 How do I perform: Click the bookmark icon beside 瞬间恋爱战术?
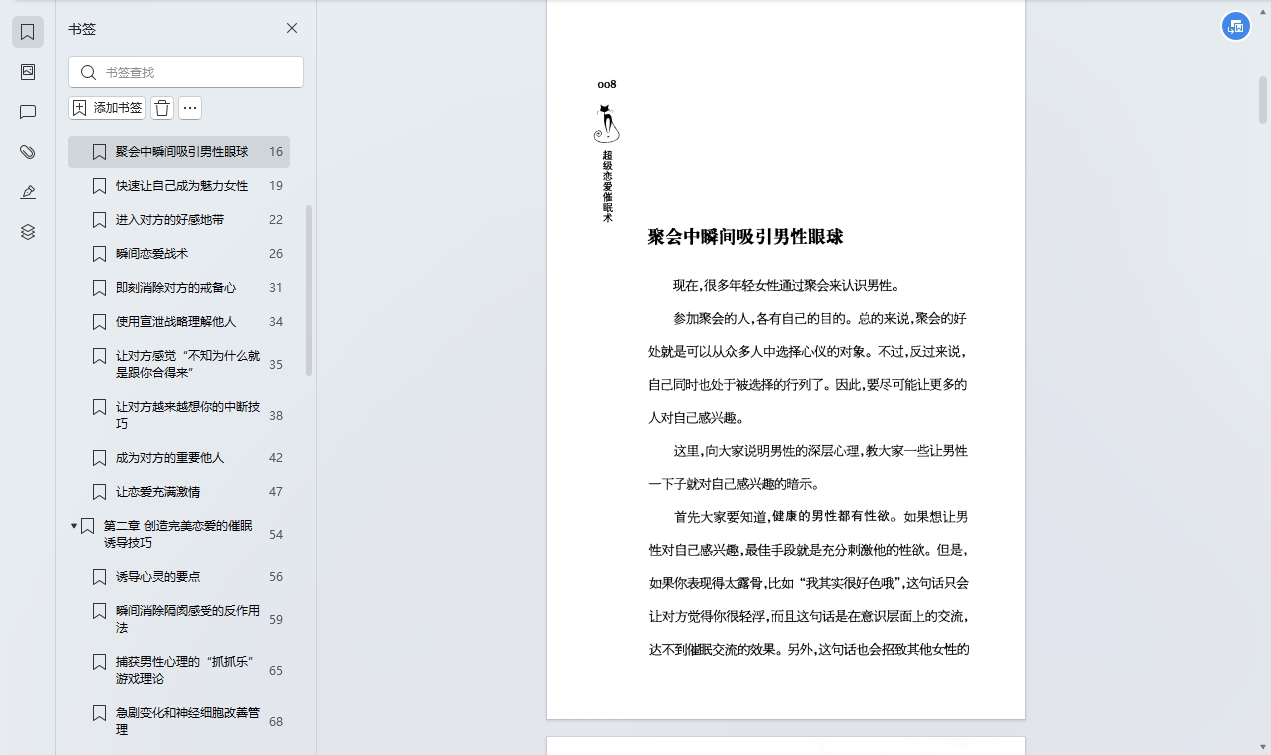(x=99, y=254)
